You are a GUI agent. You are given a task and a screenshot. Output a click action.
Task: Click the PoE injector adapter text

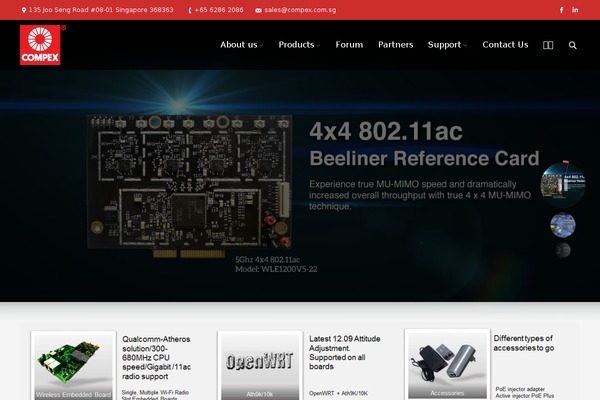click(520, 389)
